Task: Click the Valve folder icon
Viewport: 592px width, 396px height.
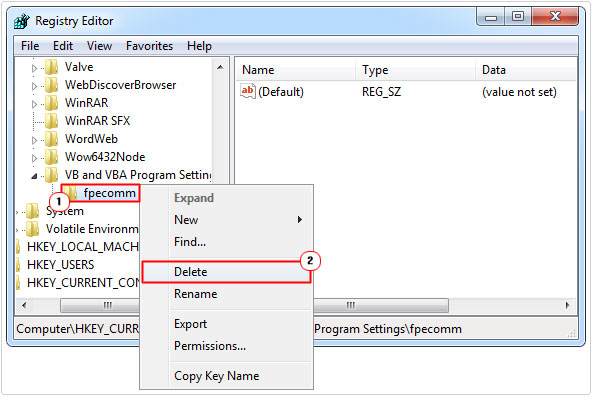Action: click(x=51, y=67)
